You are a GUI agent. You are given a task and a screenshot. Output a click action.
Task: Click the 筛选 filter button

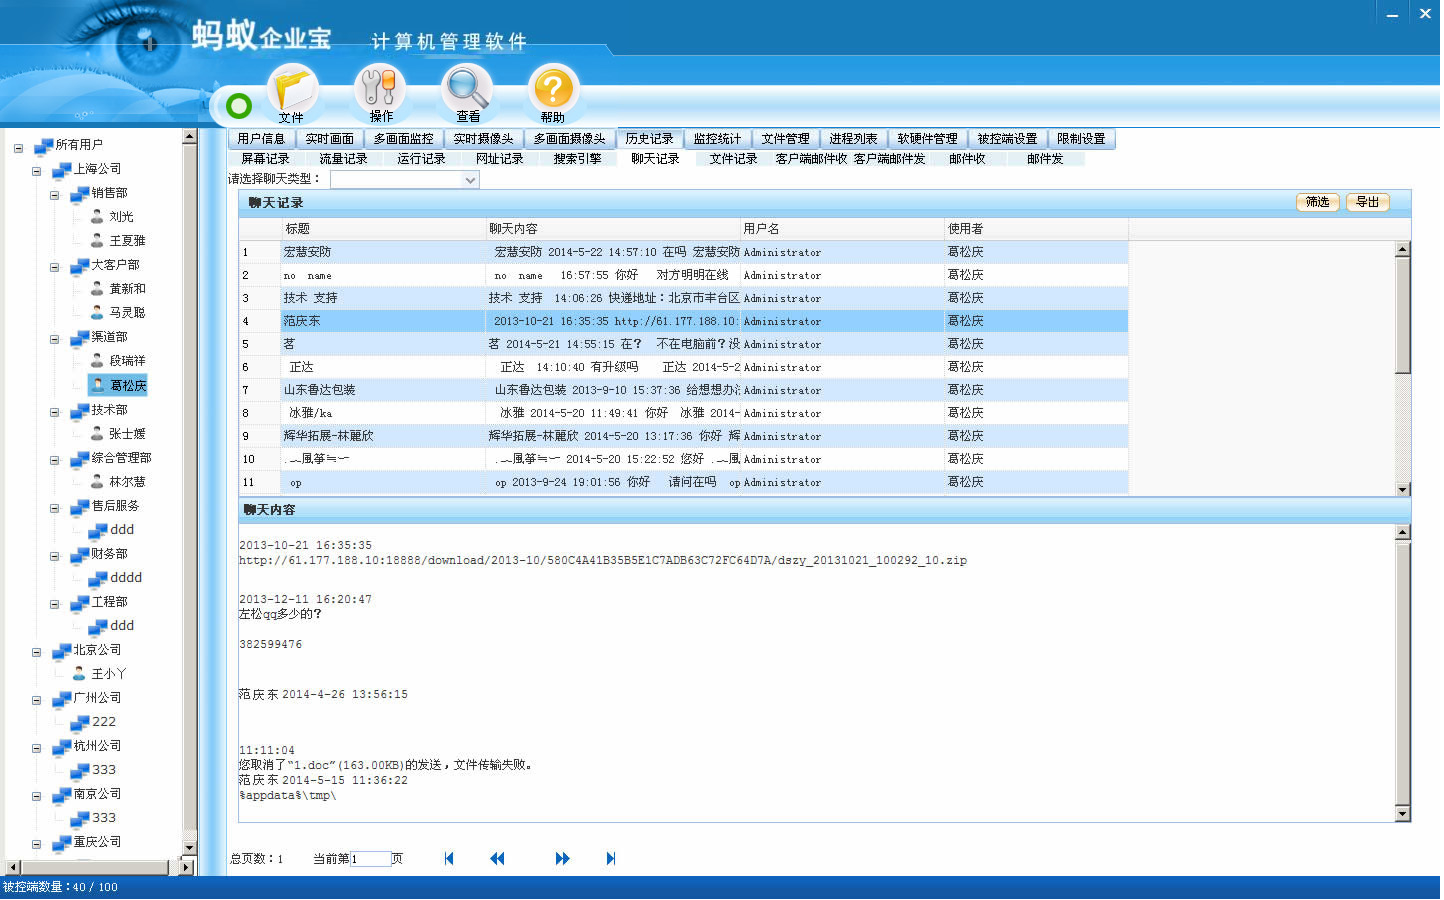click(1317, 203)
